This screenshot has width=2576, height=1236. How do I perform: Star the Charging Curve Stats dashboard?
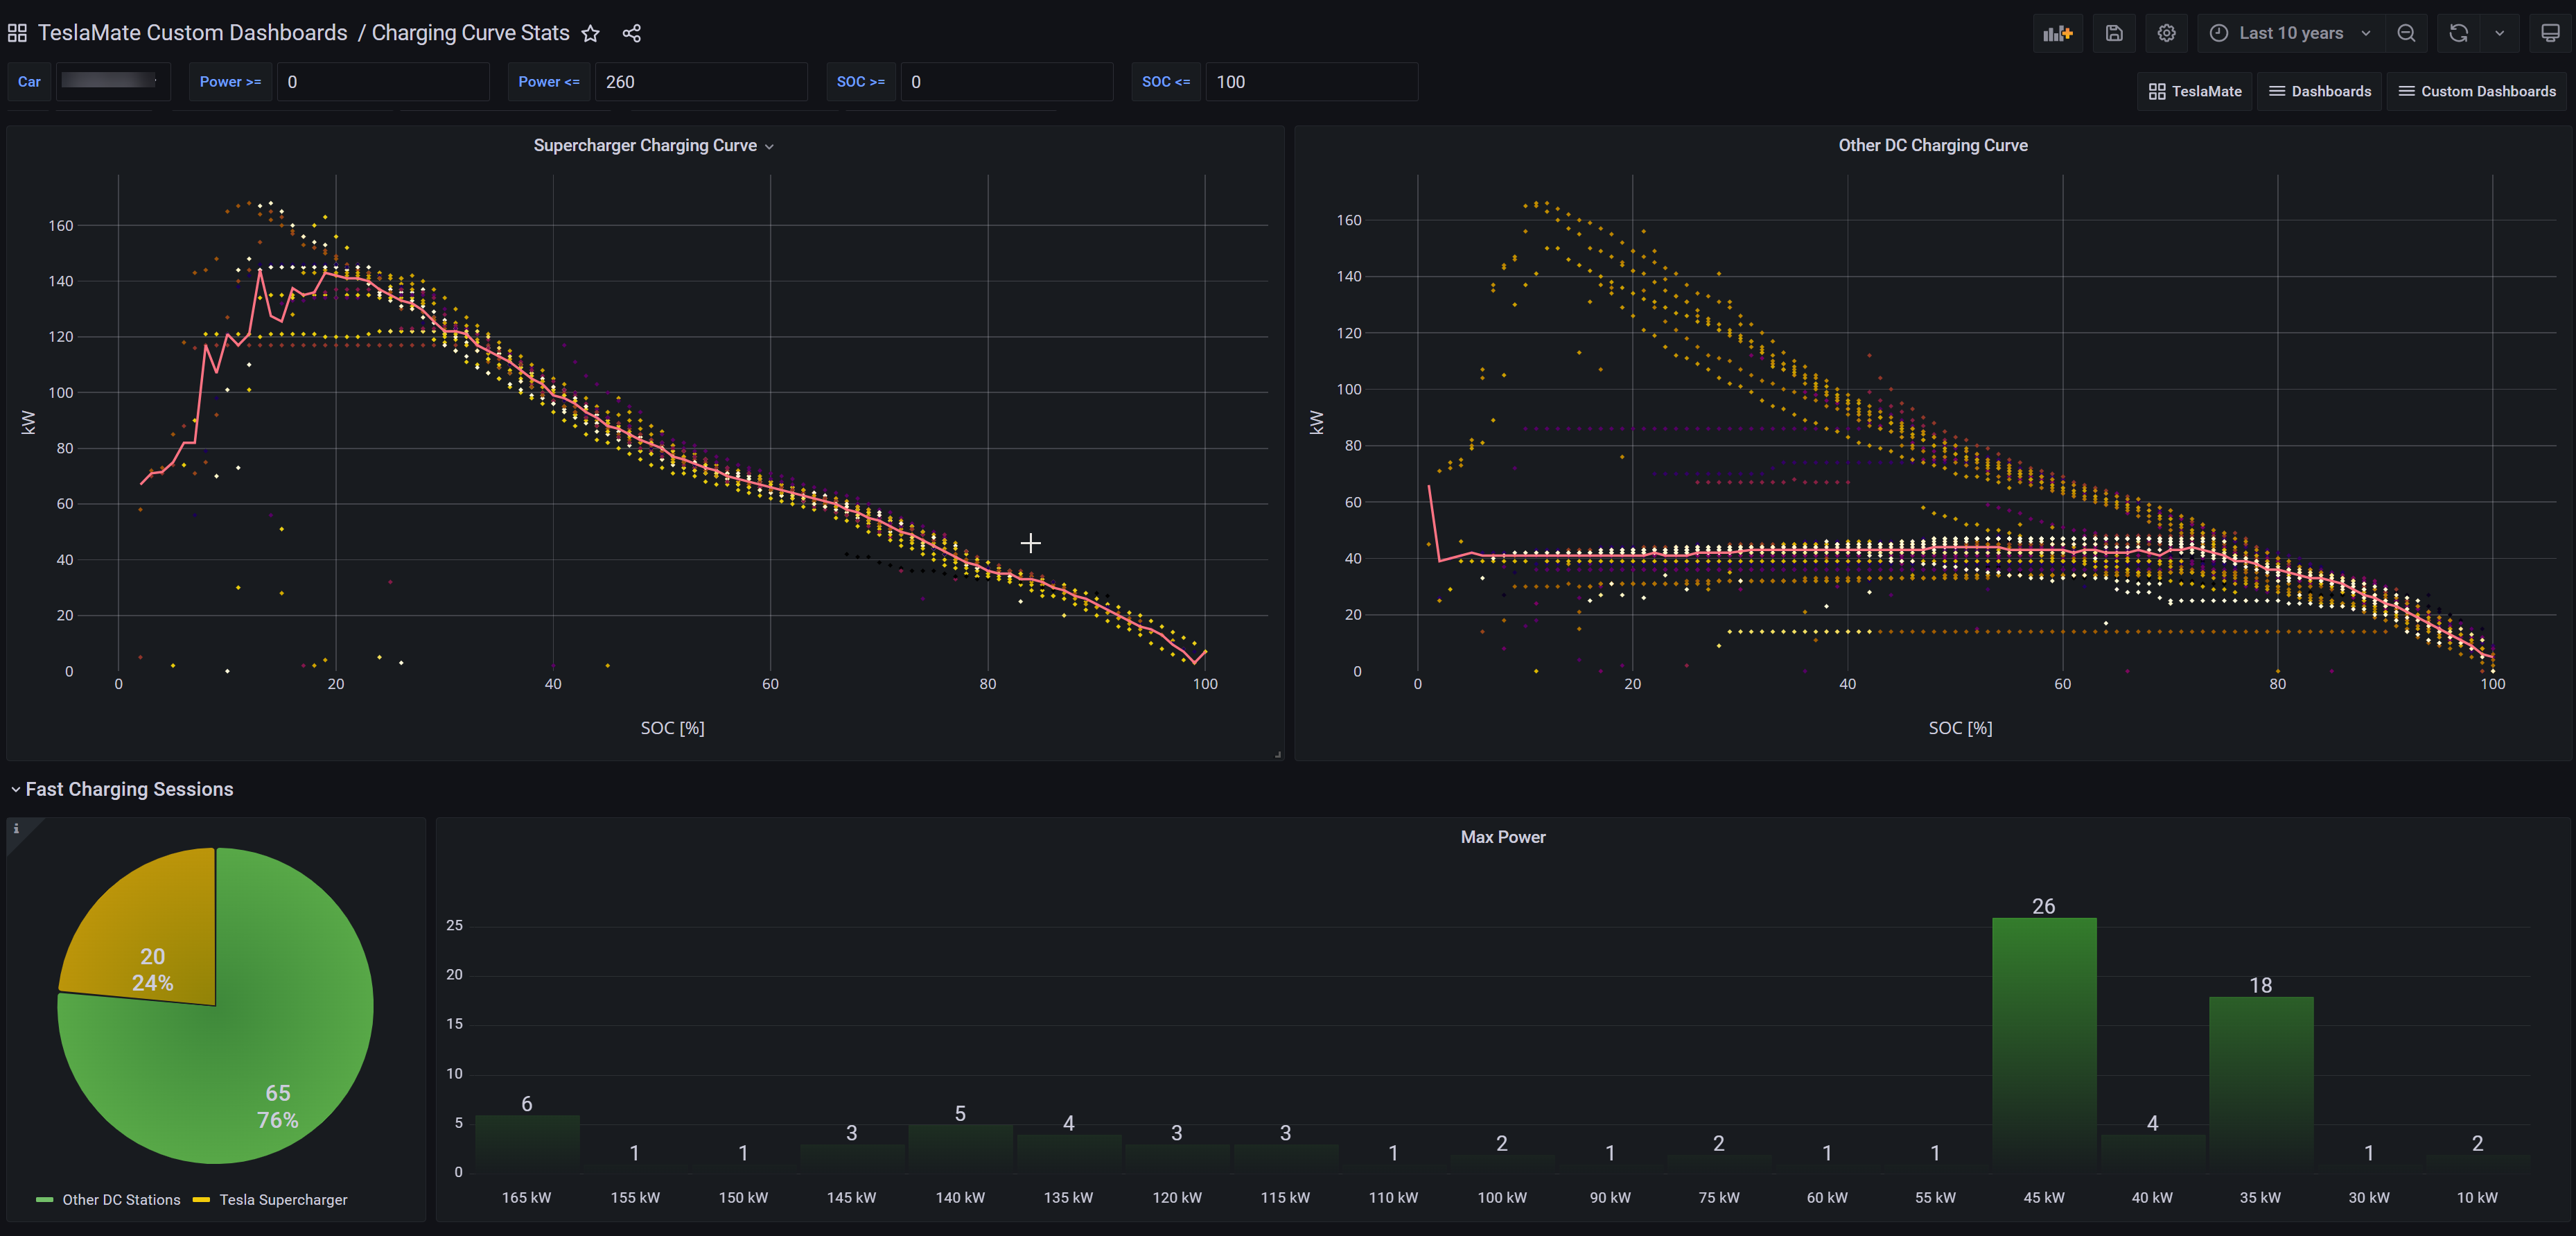[590, 33]
